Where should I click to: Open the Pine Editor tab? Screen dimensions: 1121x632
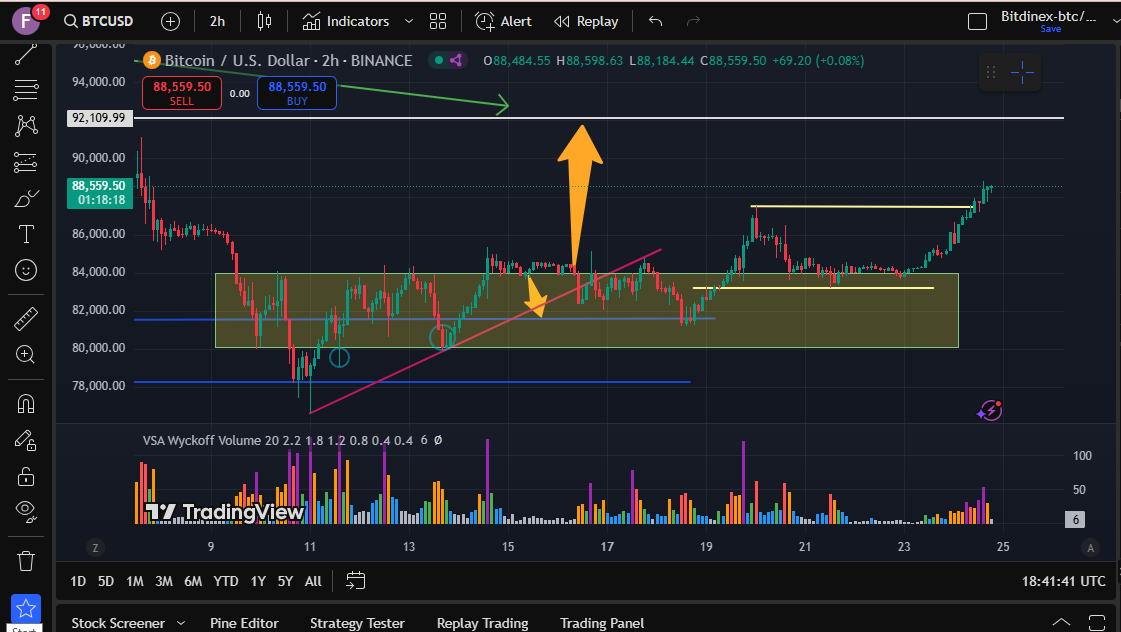[x=244, y=623]
